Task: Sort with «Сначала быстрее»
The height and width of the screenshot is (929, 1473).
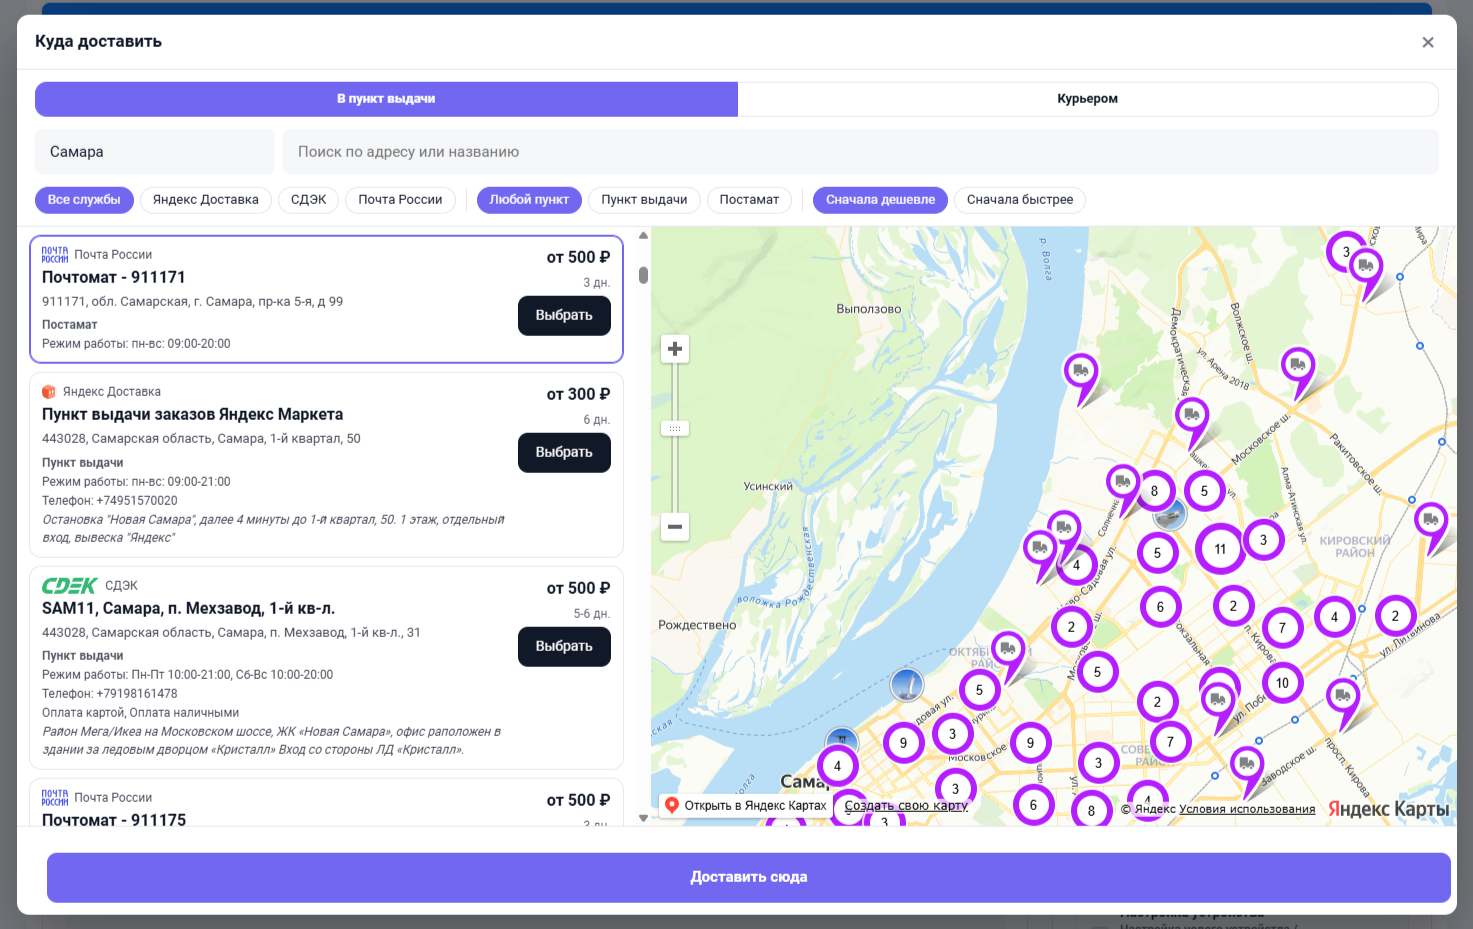Action: tap(1020, 200)
